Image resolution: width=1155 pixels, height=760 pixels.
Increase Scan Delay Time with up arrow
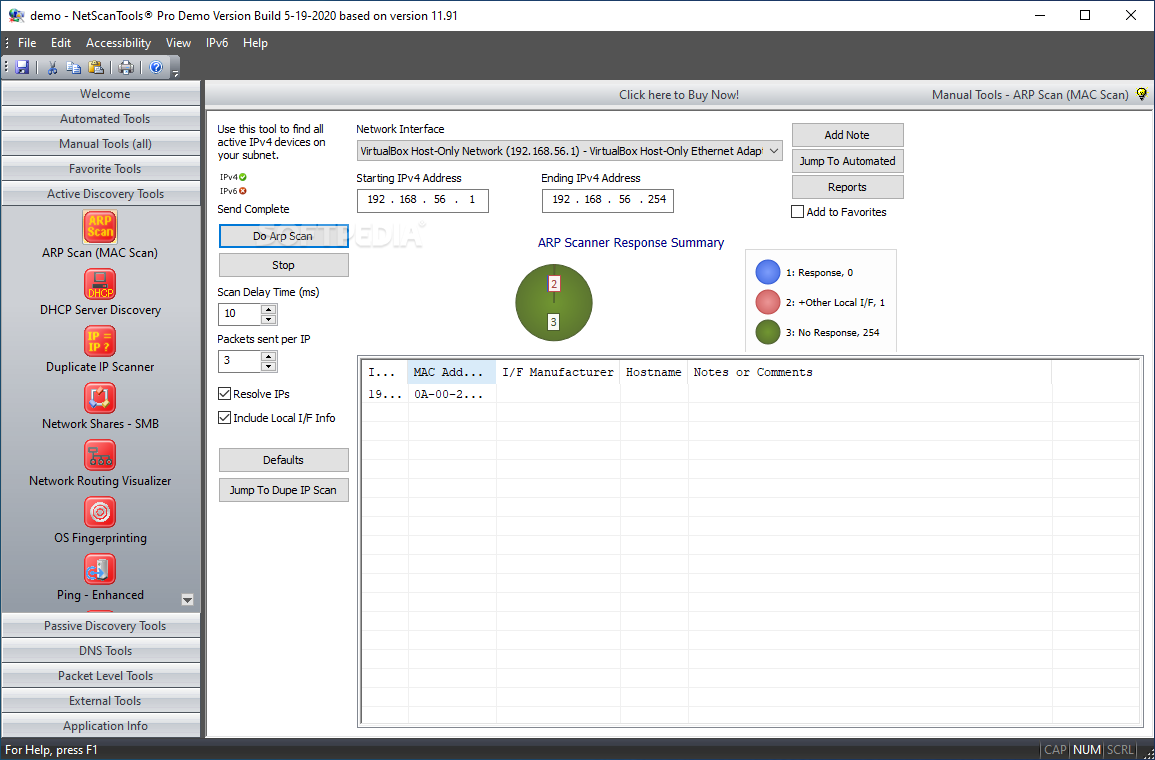[269, 310]
